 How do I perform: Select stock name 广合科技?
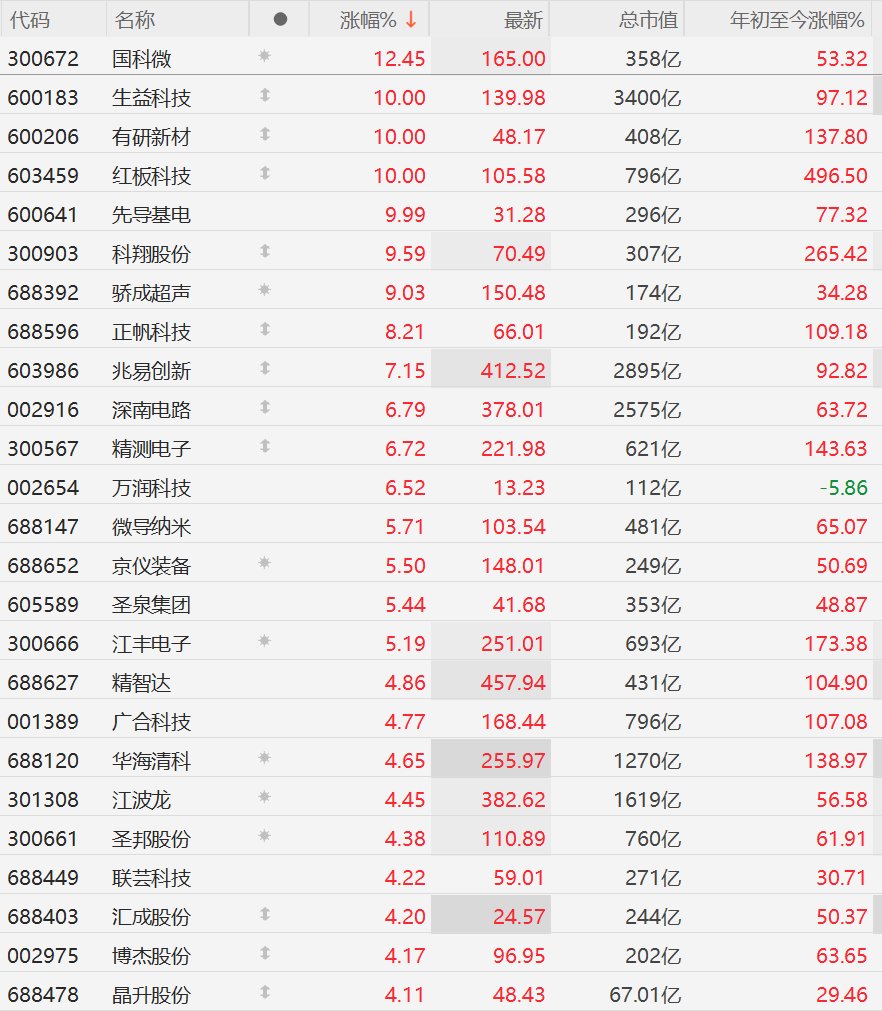click(x=152, y=721)
